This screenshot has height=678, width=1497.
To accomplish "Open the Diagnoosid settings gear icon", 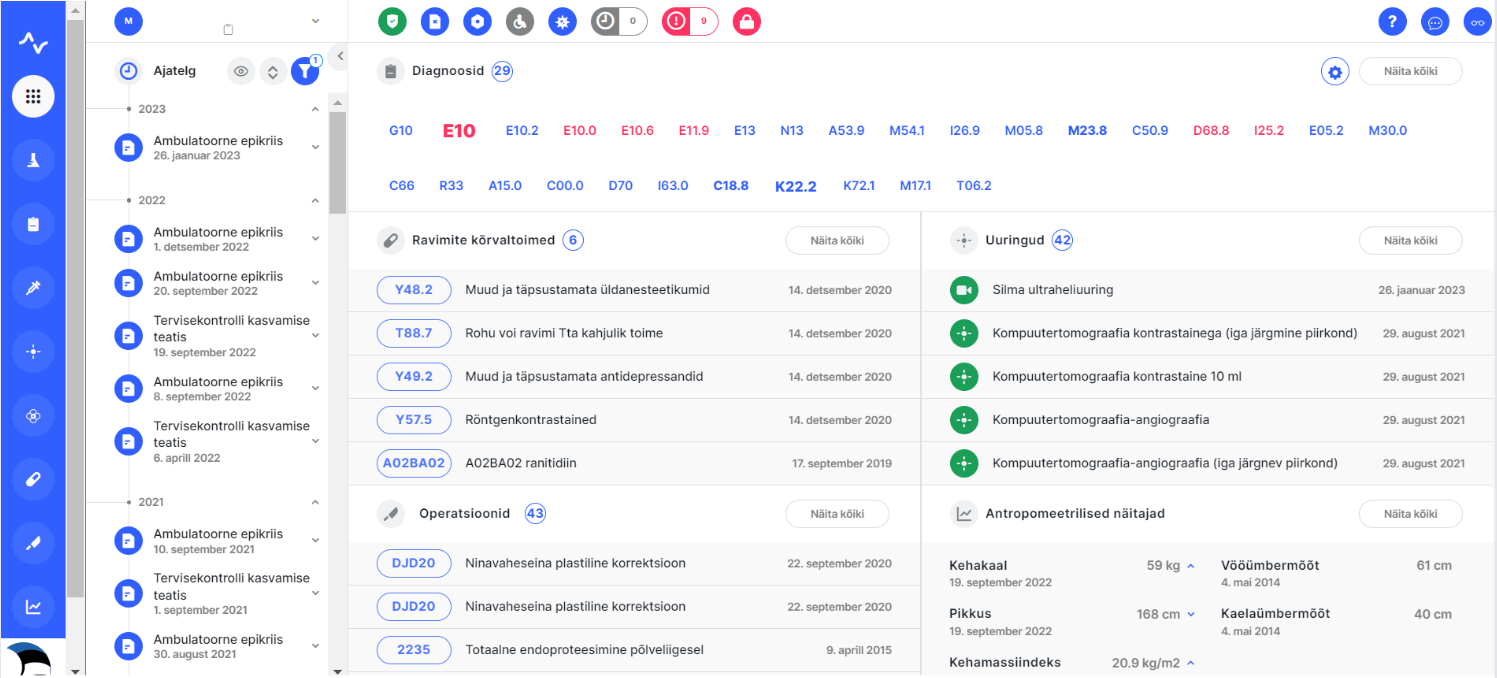I will (x=1334, y=72).
